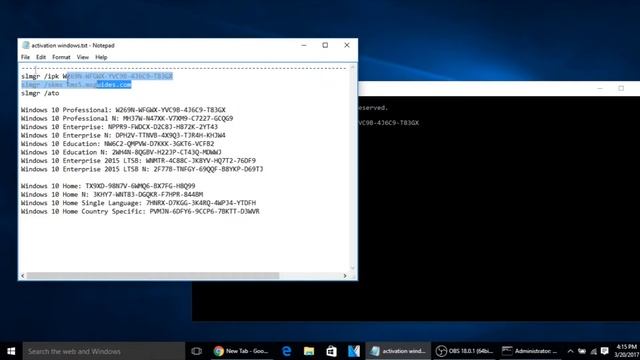This screenshot has height=360, width=640.
Task: Open the network tray icon
Action: (594, 351)
